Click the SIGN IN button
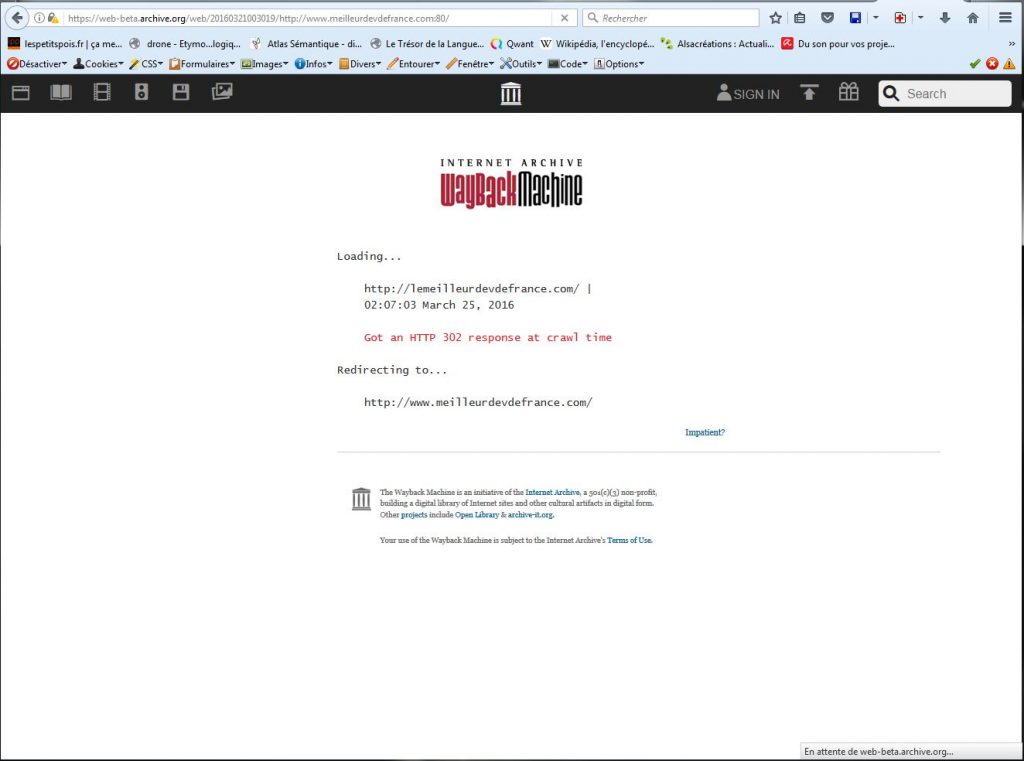Screen dimensions: 1024x761 pyautogui.click(x=748, y=94)
